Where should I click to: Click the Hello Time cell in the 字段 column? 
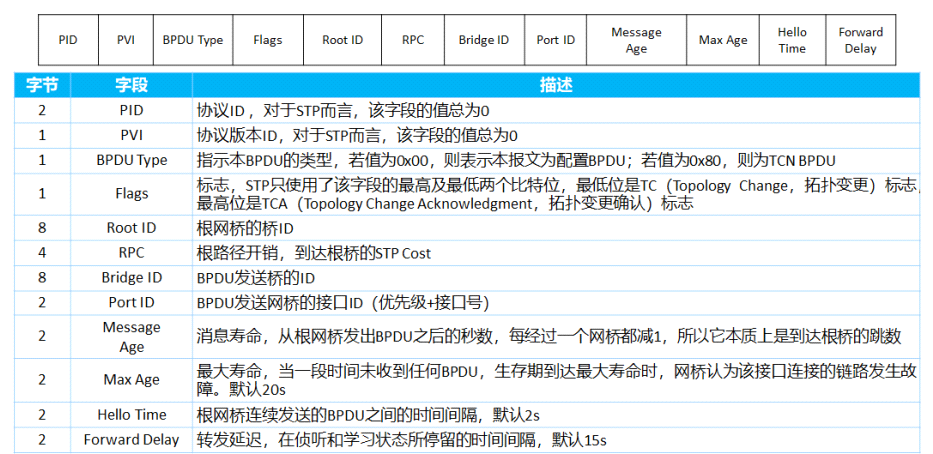pyautogui.click(x=132, y=415)
